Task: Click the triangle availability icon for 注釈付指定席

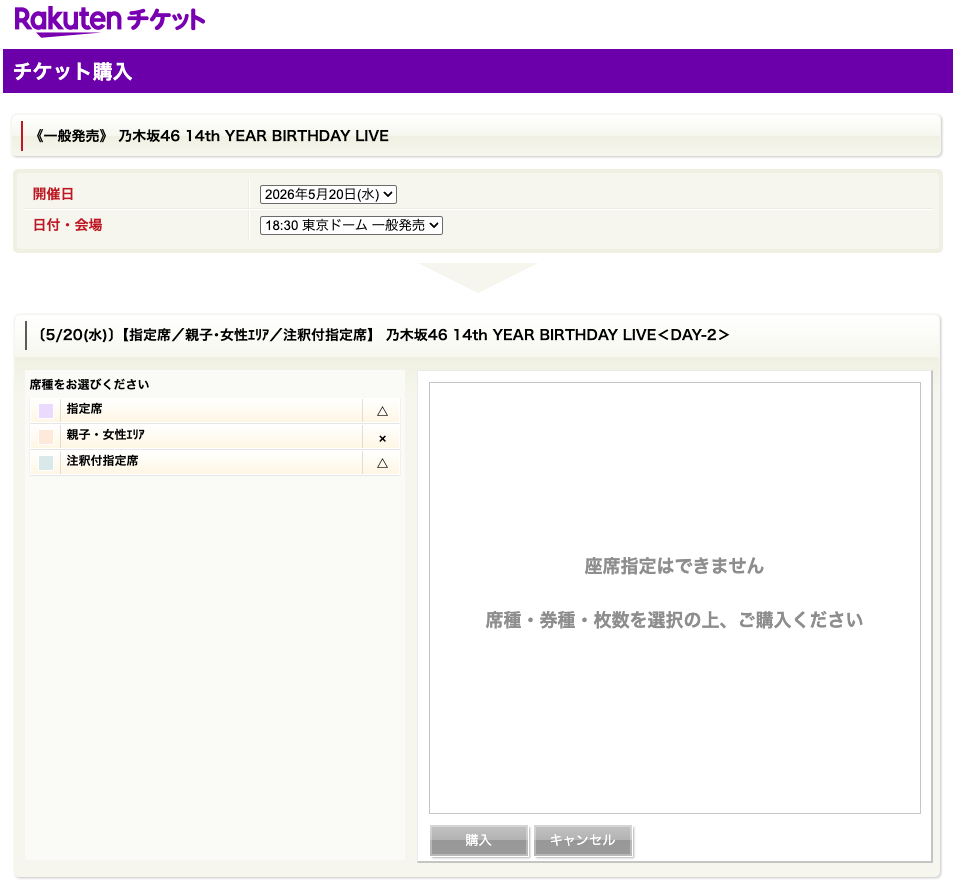Action: pyautogui.click(x=382, y=463)
